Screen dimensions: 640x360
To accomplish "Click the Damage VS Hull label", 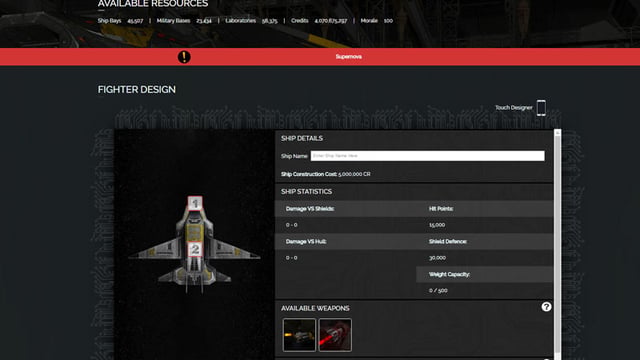I will pos(306,241).
